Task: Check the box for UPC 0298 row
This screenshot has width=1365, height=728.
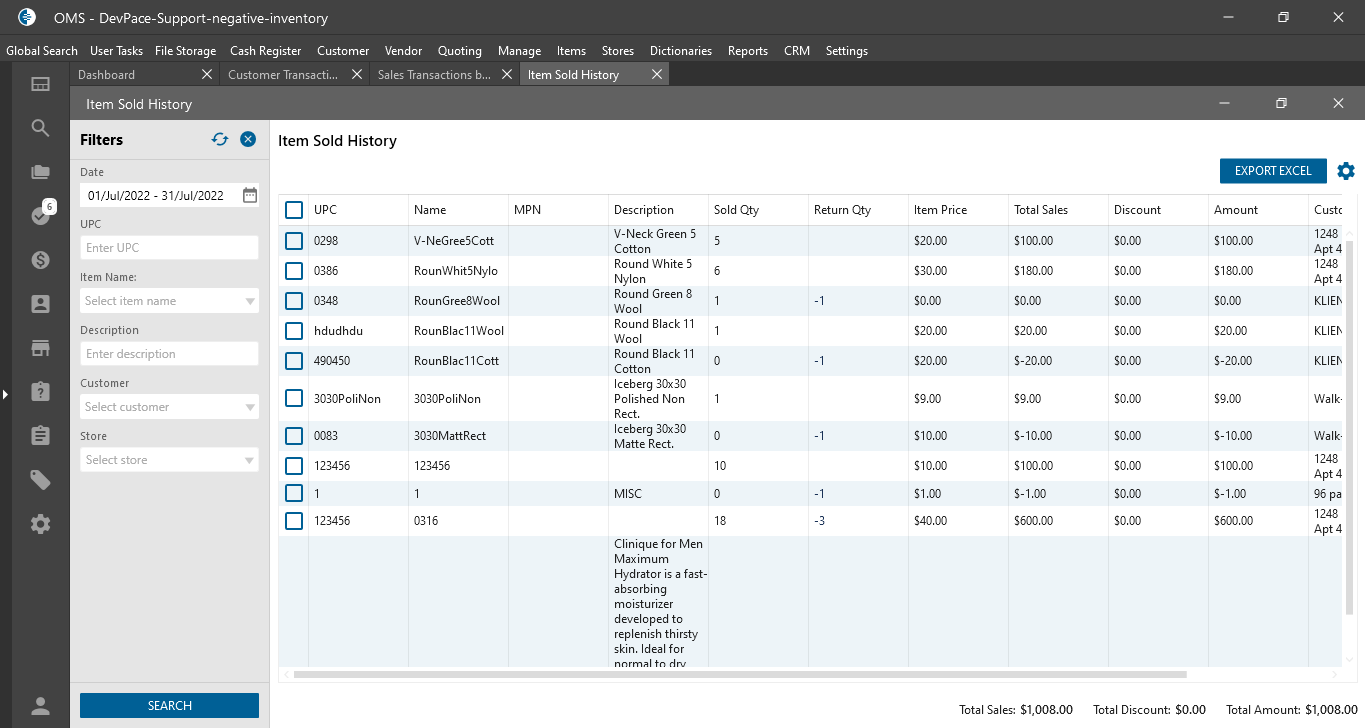Action: [294, 241]
